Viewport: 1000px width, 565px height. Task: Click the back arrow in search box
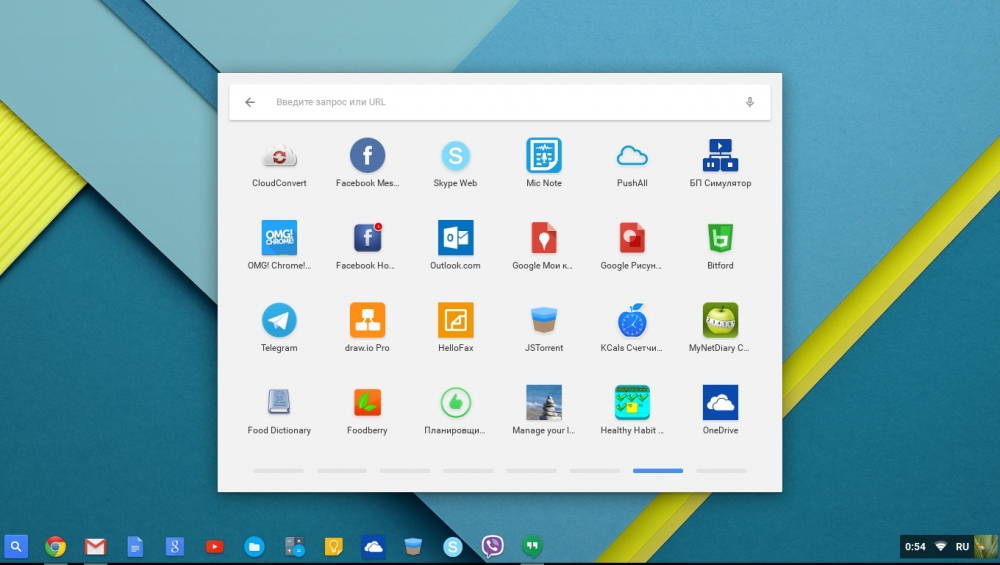[250, 102]
